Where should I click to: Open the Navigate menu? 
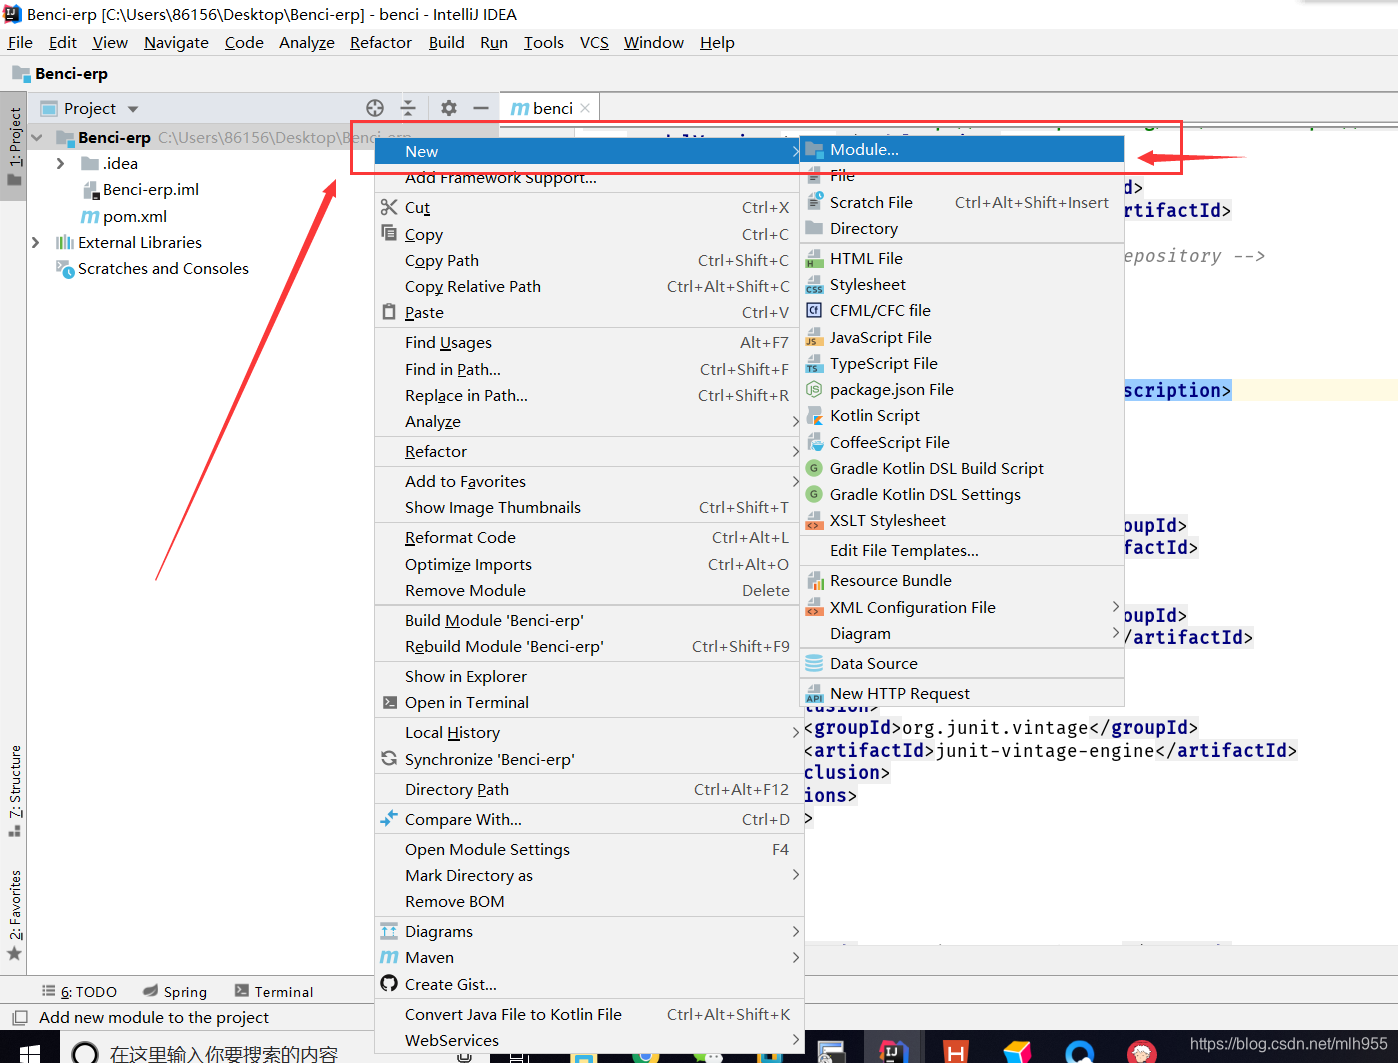tap(176, 42)
